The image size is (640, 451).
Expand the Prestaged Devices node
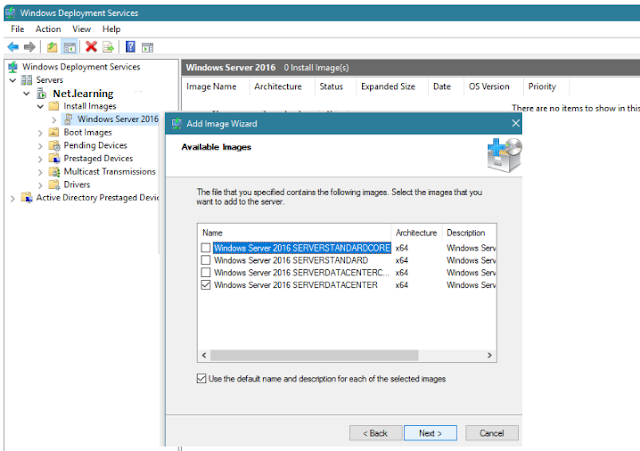pyautogui.click(x=40, y=159)
